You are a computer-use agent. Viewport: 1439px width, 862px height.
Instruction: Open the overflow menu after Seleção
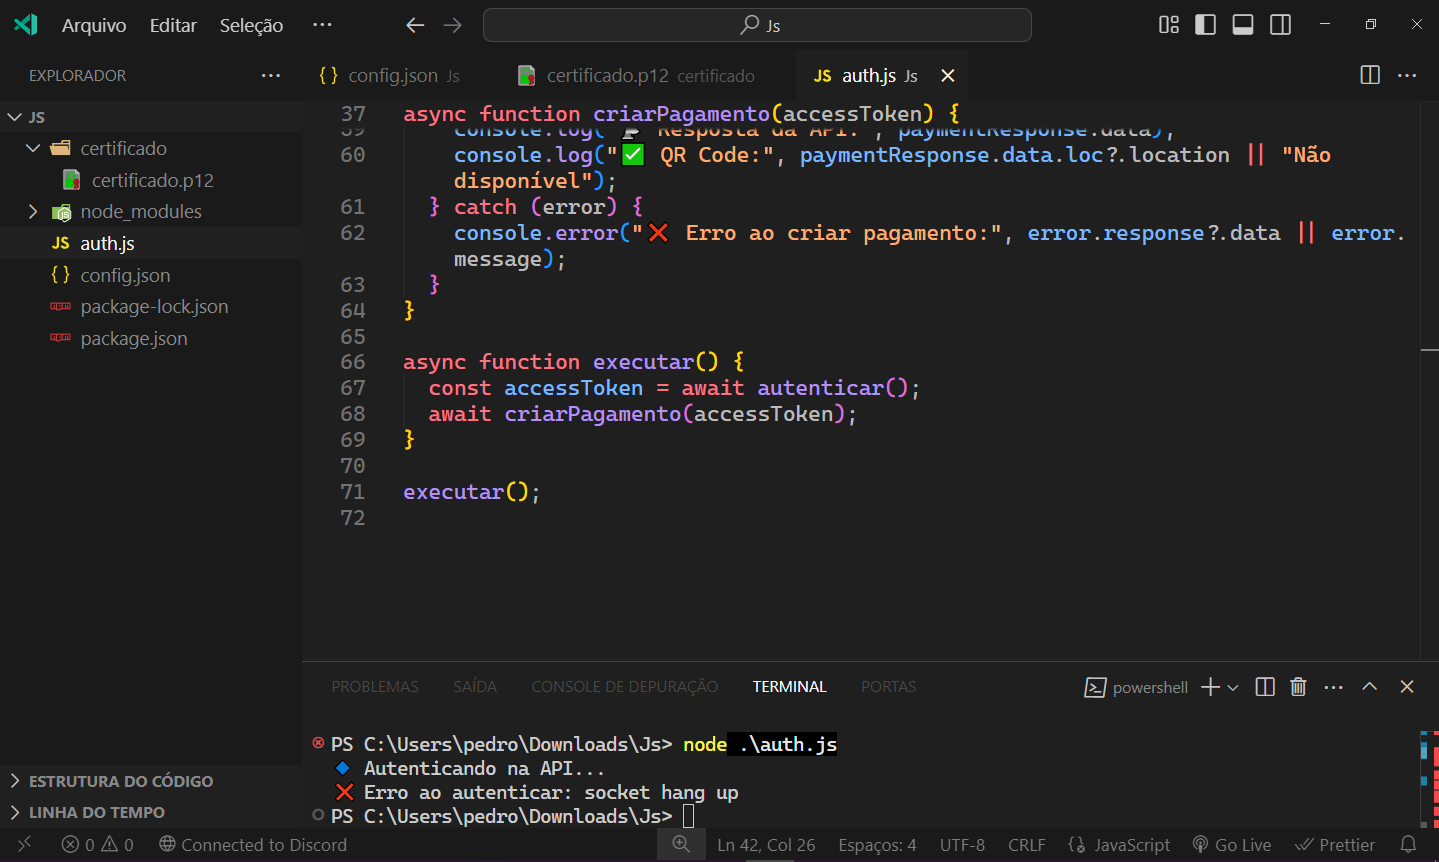point(322,25)
